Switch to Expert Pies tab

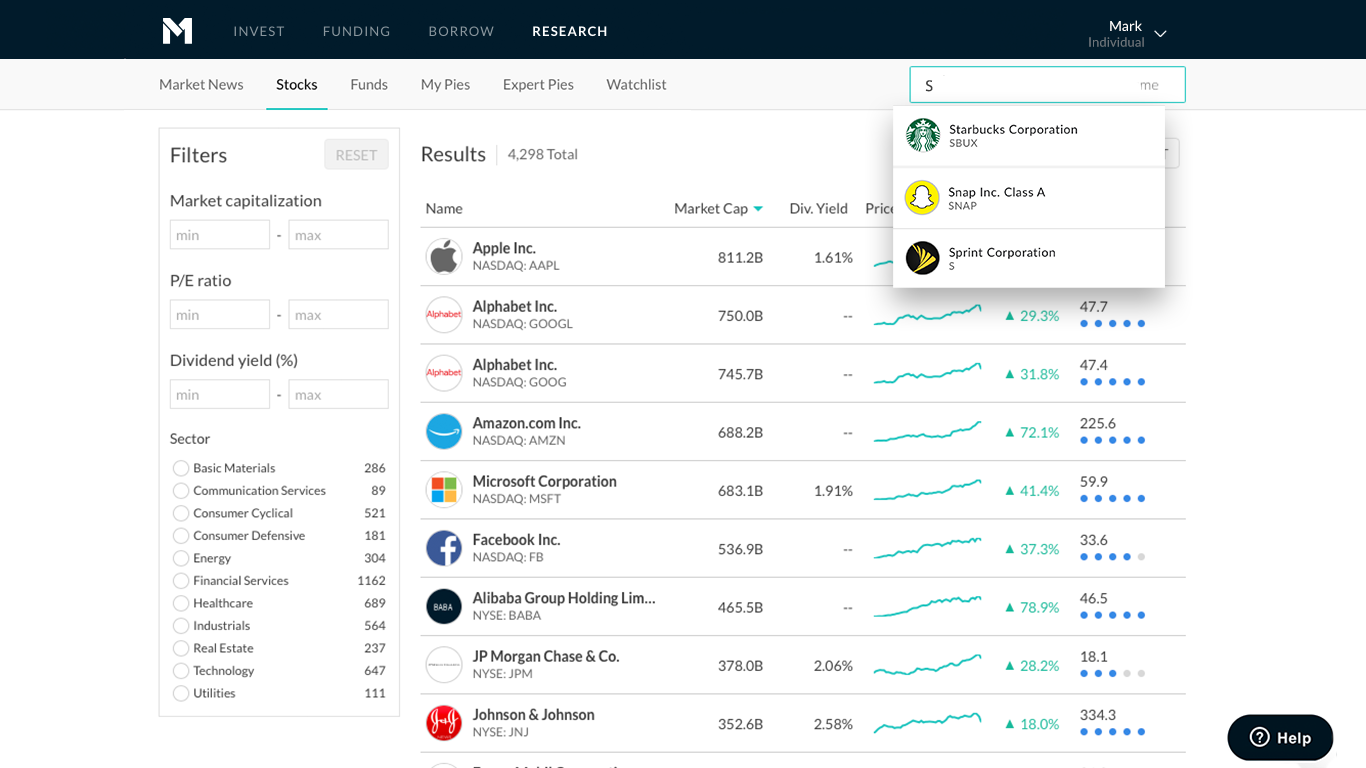[x=538, y=84]
